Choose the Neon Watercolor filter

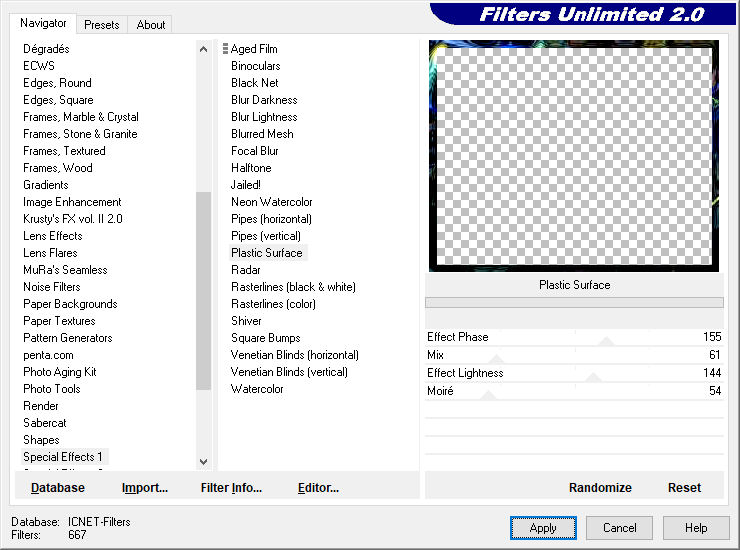click(271, 202)
